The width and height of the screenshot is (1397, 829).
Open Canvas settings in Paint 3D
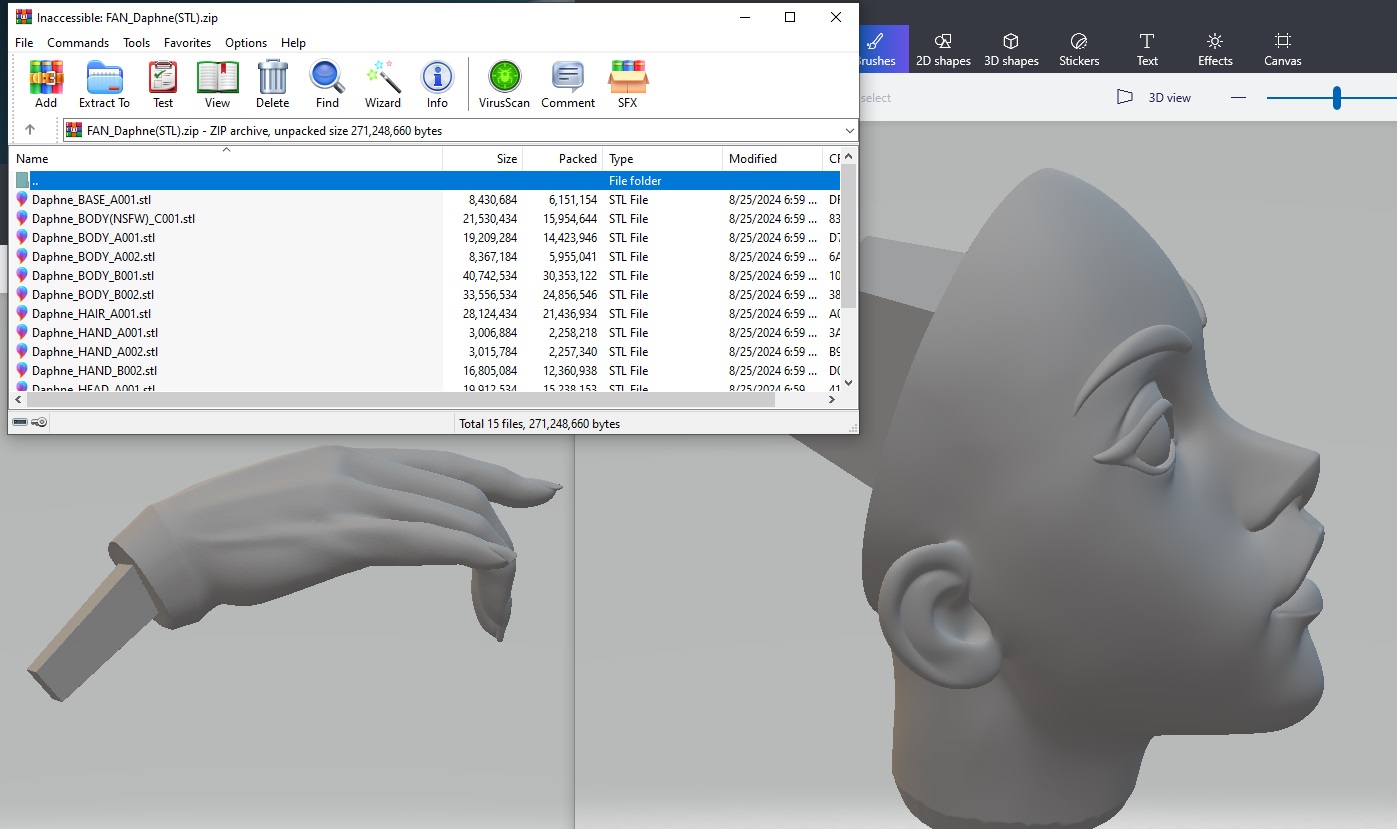click(1283, 49)
